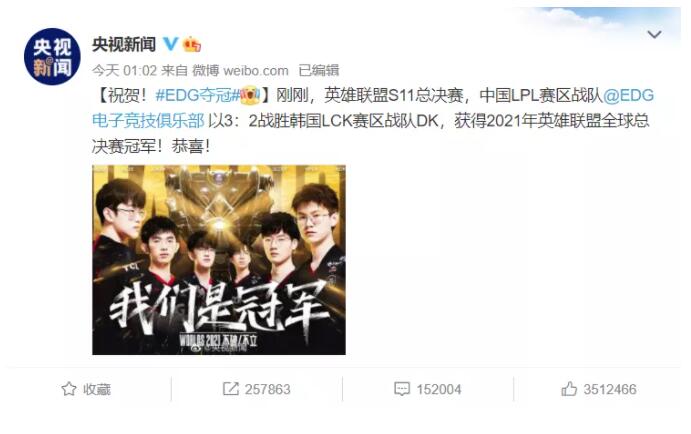Click the 电子竞技俱乐部 mention text
Image resolution: width=691 pixels, height=434 pixels.
pos(148,120)
